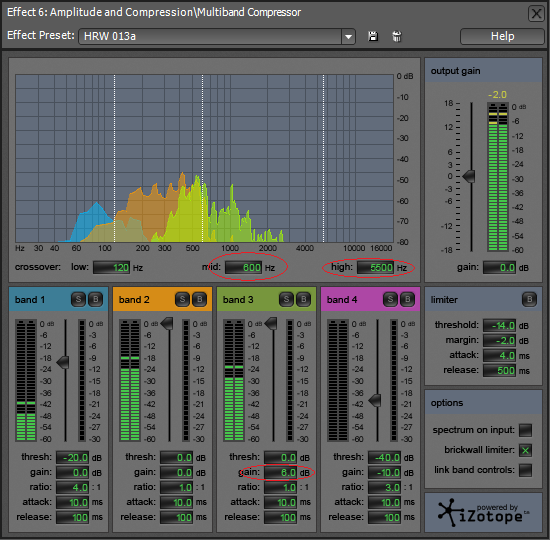The image size is (550, 540).
Task: Save the current effect preset
Action: tap(373, 36)
